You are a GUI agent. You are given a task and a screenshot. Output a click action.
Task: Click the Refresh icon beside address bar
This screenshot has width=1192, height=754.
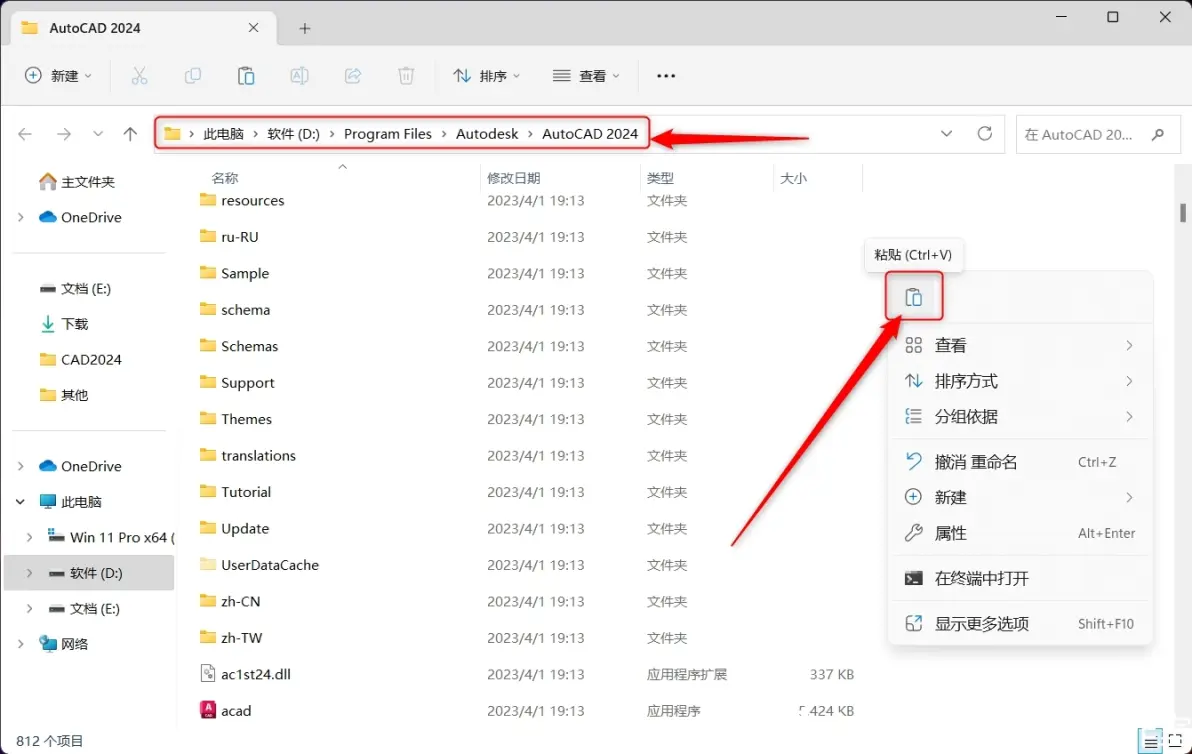click(984, 134)
